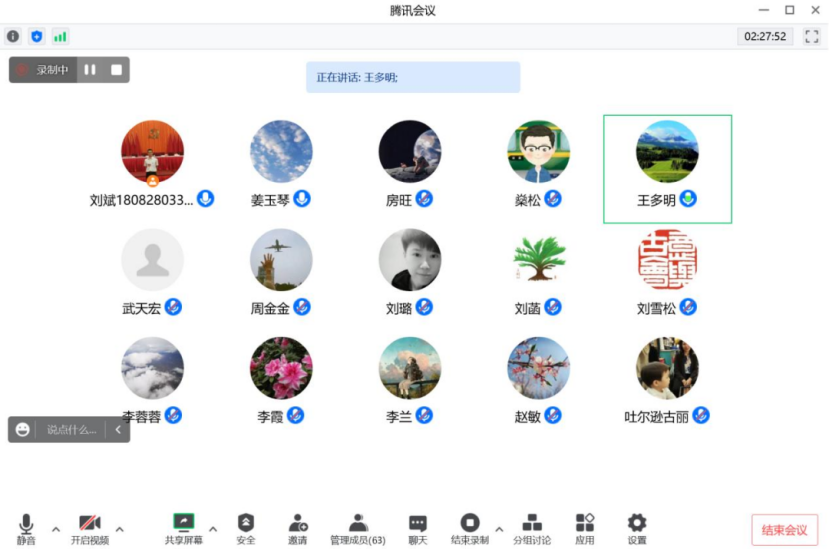Click the 录制中 recording indicator
The width and height of the screenshot is (830, 550).
pos(43,69)
